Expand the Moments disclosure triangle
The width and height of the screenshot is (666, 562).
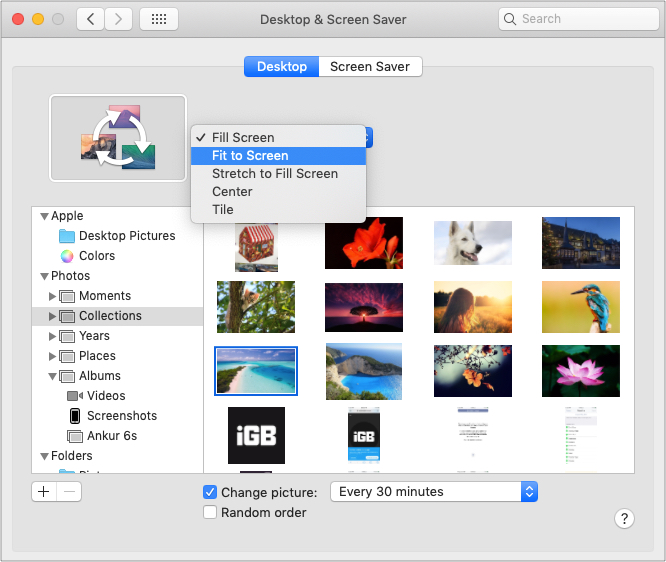click(52, 296)
